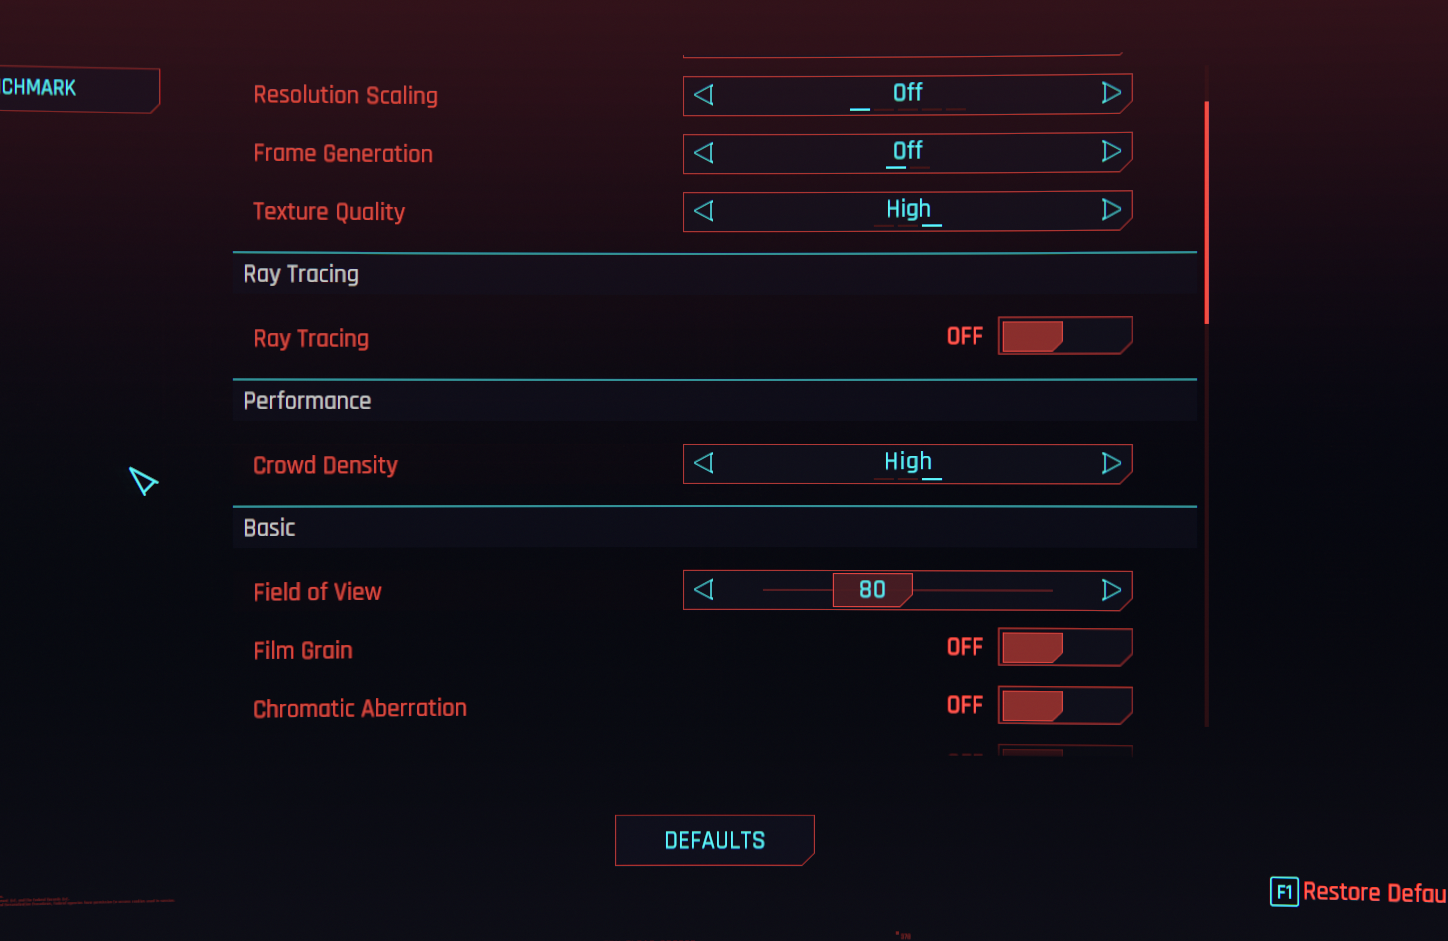This screenshot has height=941, width=1448.
Task: Decrease Crowd Density using left arrow
Action: tap(704, 463)
